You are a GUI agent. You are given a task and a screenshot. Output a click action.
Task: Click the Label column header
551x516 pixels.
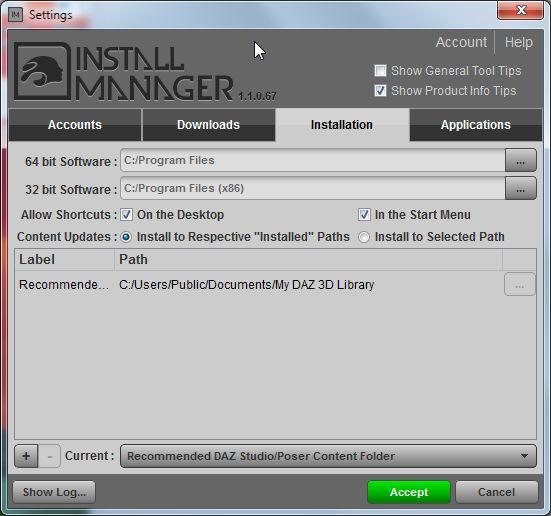coord(64,259)
